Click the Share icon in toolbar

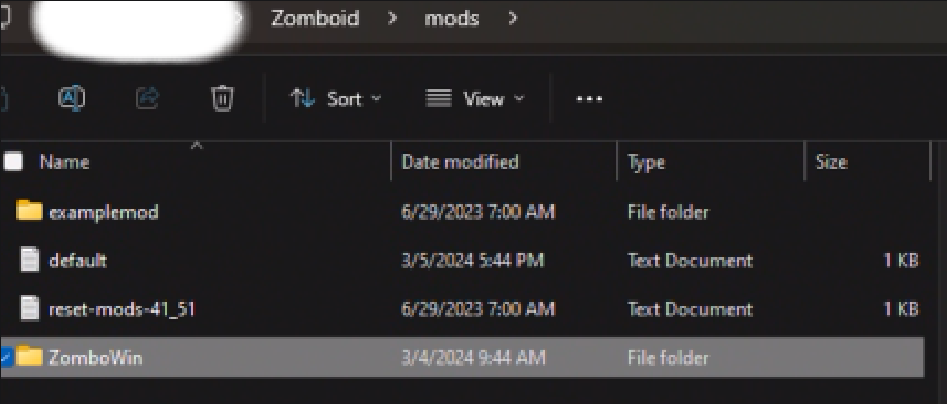pyautogui.click(x=147, y=98)
